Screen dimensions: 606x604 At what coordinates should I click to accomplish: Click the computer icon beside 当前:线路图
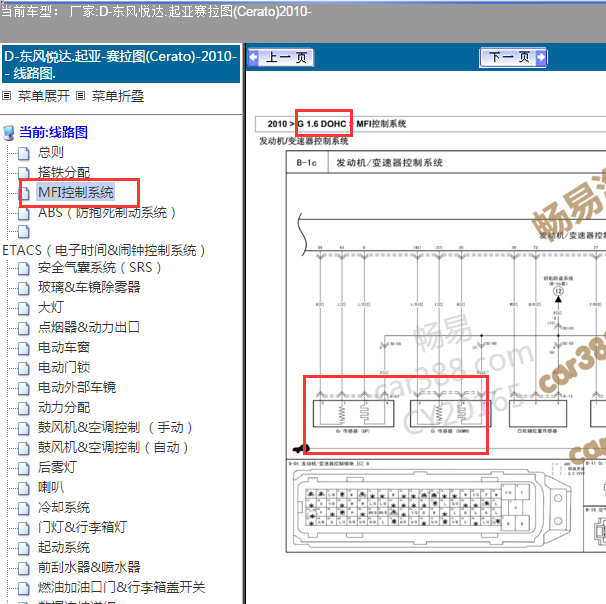(x=9, y=133)
